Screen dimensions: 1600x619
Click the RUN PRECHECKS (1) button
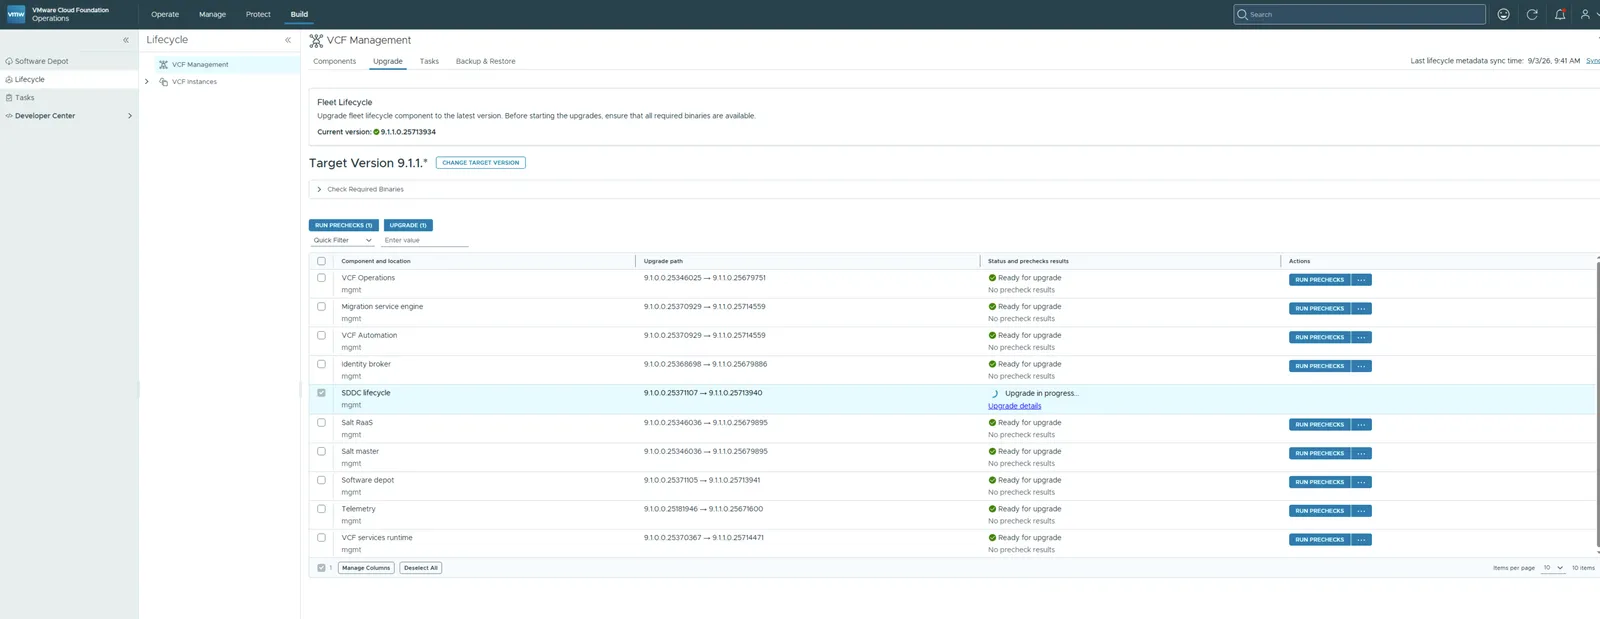click(344, 225)
